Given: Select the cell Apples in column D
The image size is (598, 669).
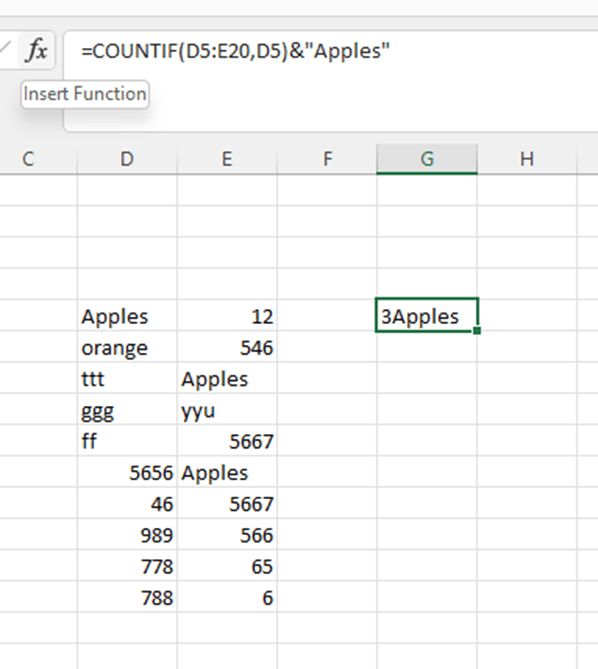Looking at the screenshot, I should click(127, 315).
